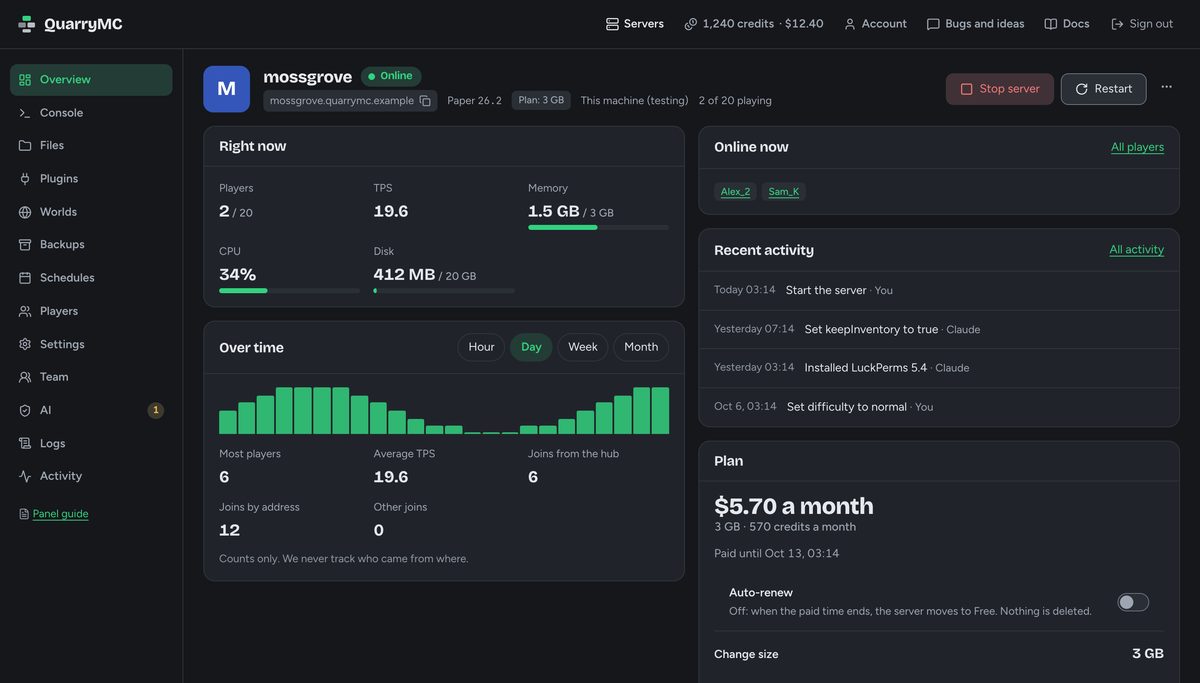Open the Plugins section

click(x=91, y=179)
